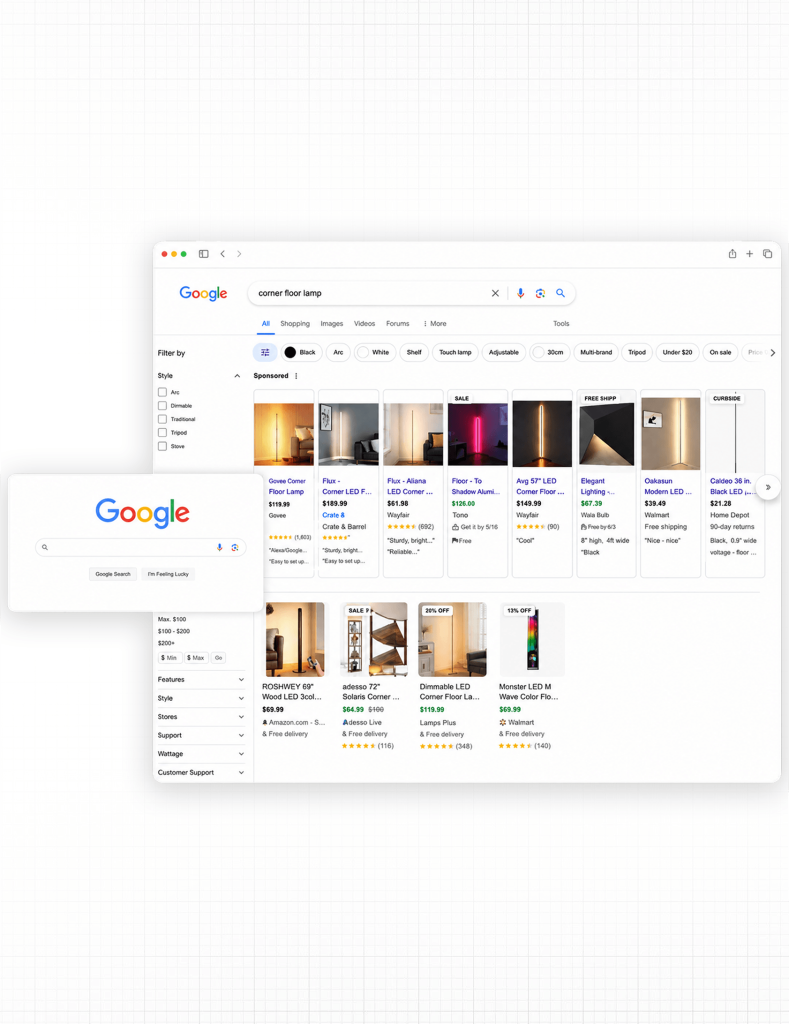This screenshot has width=789, height=1024.
Task: Click the Go price range button
Action: click(x=219, y=658)
